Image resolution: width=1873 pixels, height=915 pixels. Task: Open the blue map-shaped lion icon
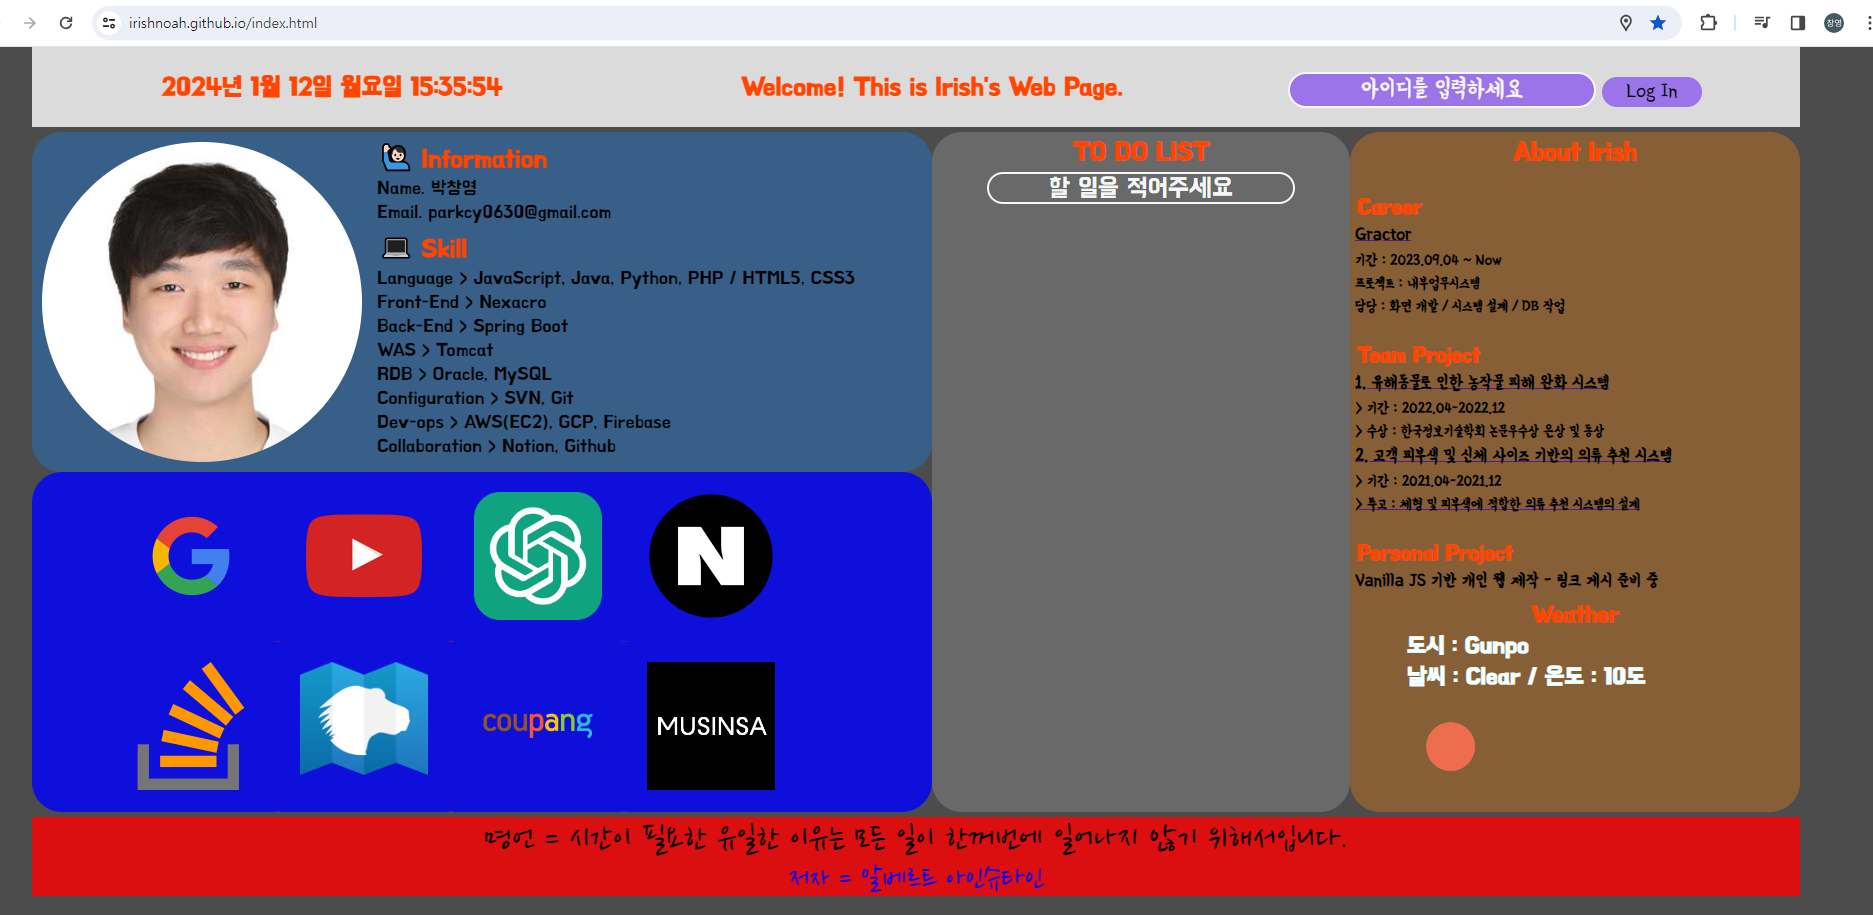[364, 718]
